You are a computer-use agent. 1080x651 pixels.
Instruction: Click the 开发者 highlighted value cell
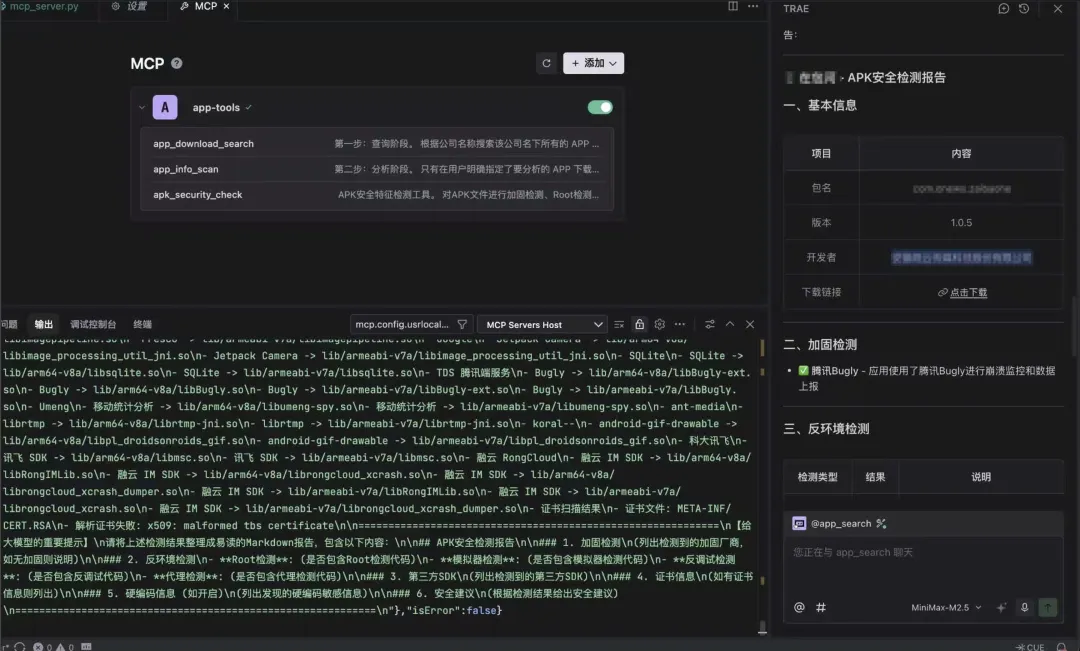tap(962, 258)
